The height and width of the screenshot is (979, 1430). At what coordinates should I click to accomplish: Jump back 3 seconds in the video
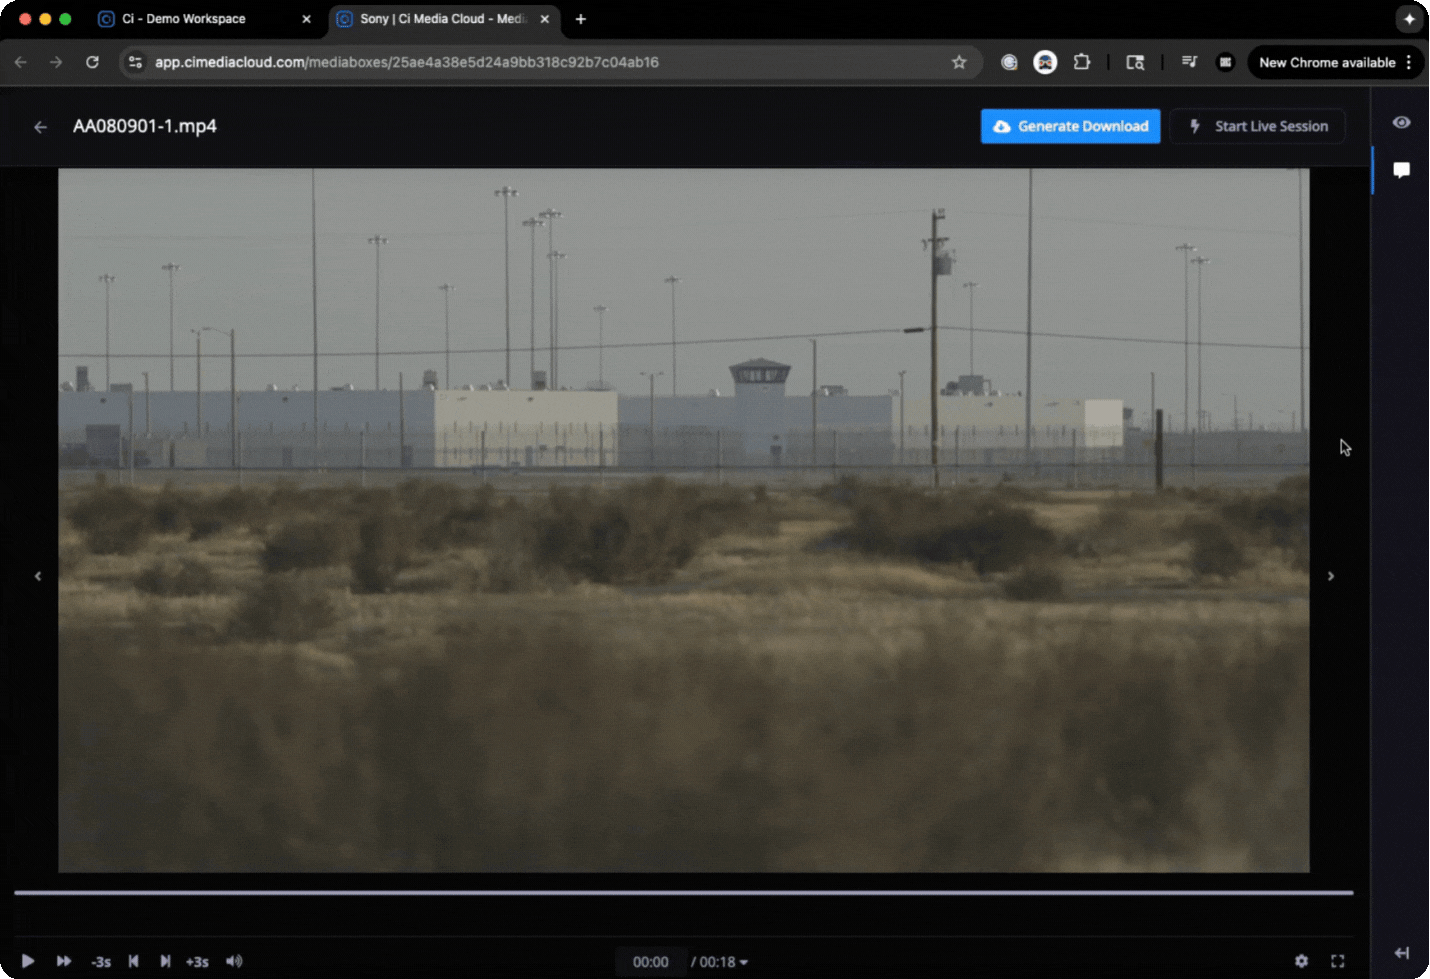click(x=101, y=962)
